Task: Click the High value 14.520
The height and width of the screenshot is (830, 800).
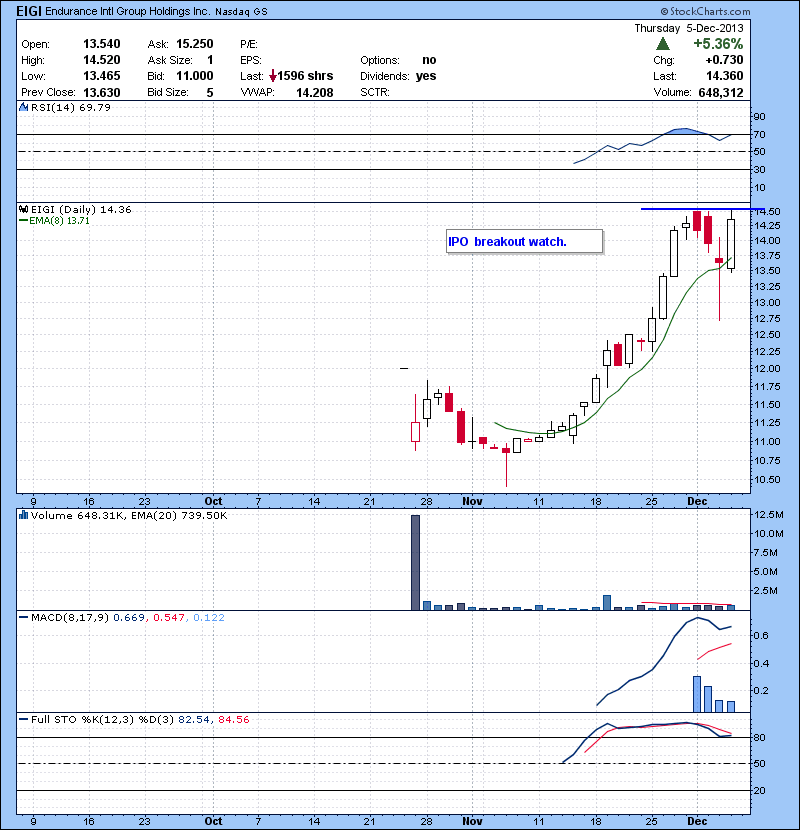Action: click(x=102, y=60)
